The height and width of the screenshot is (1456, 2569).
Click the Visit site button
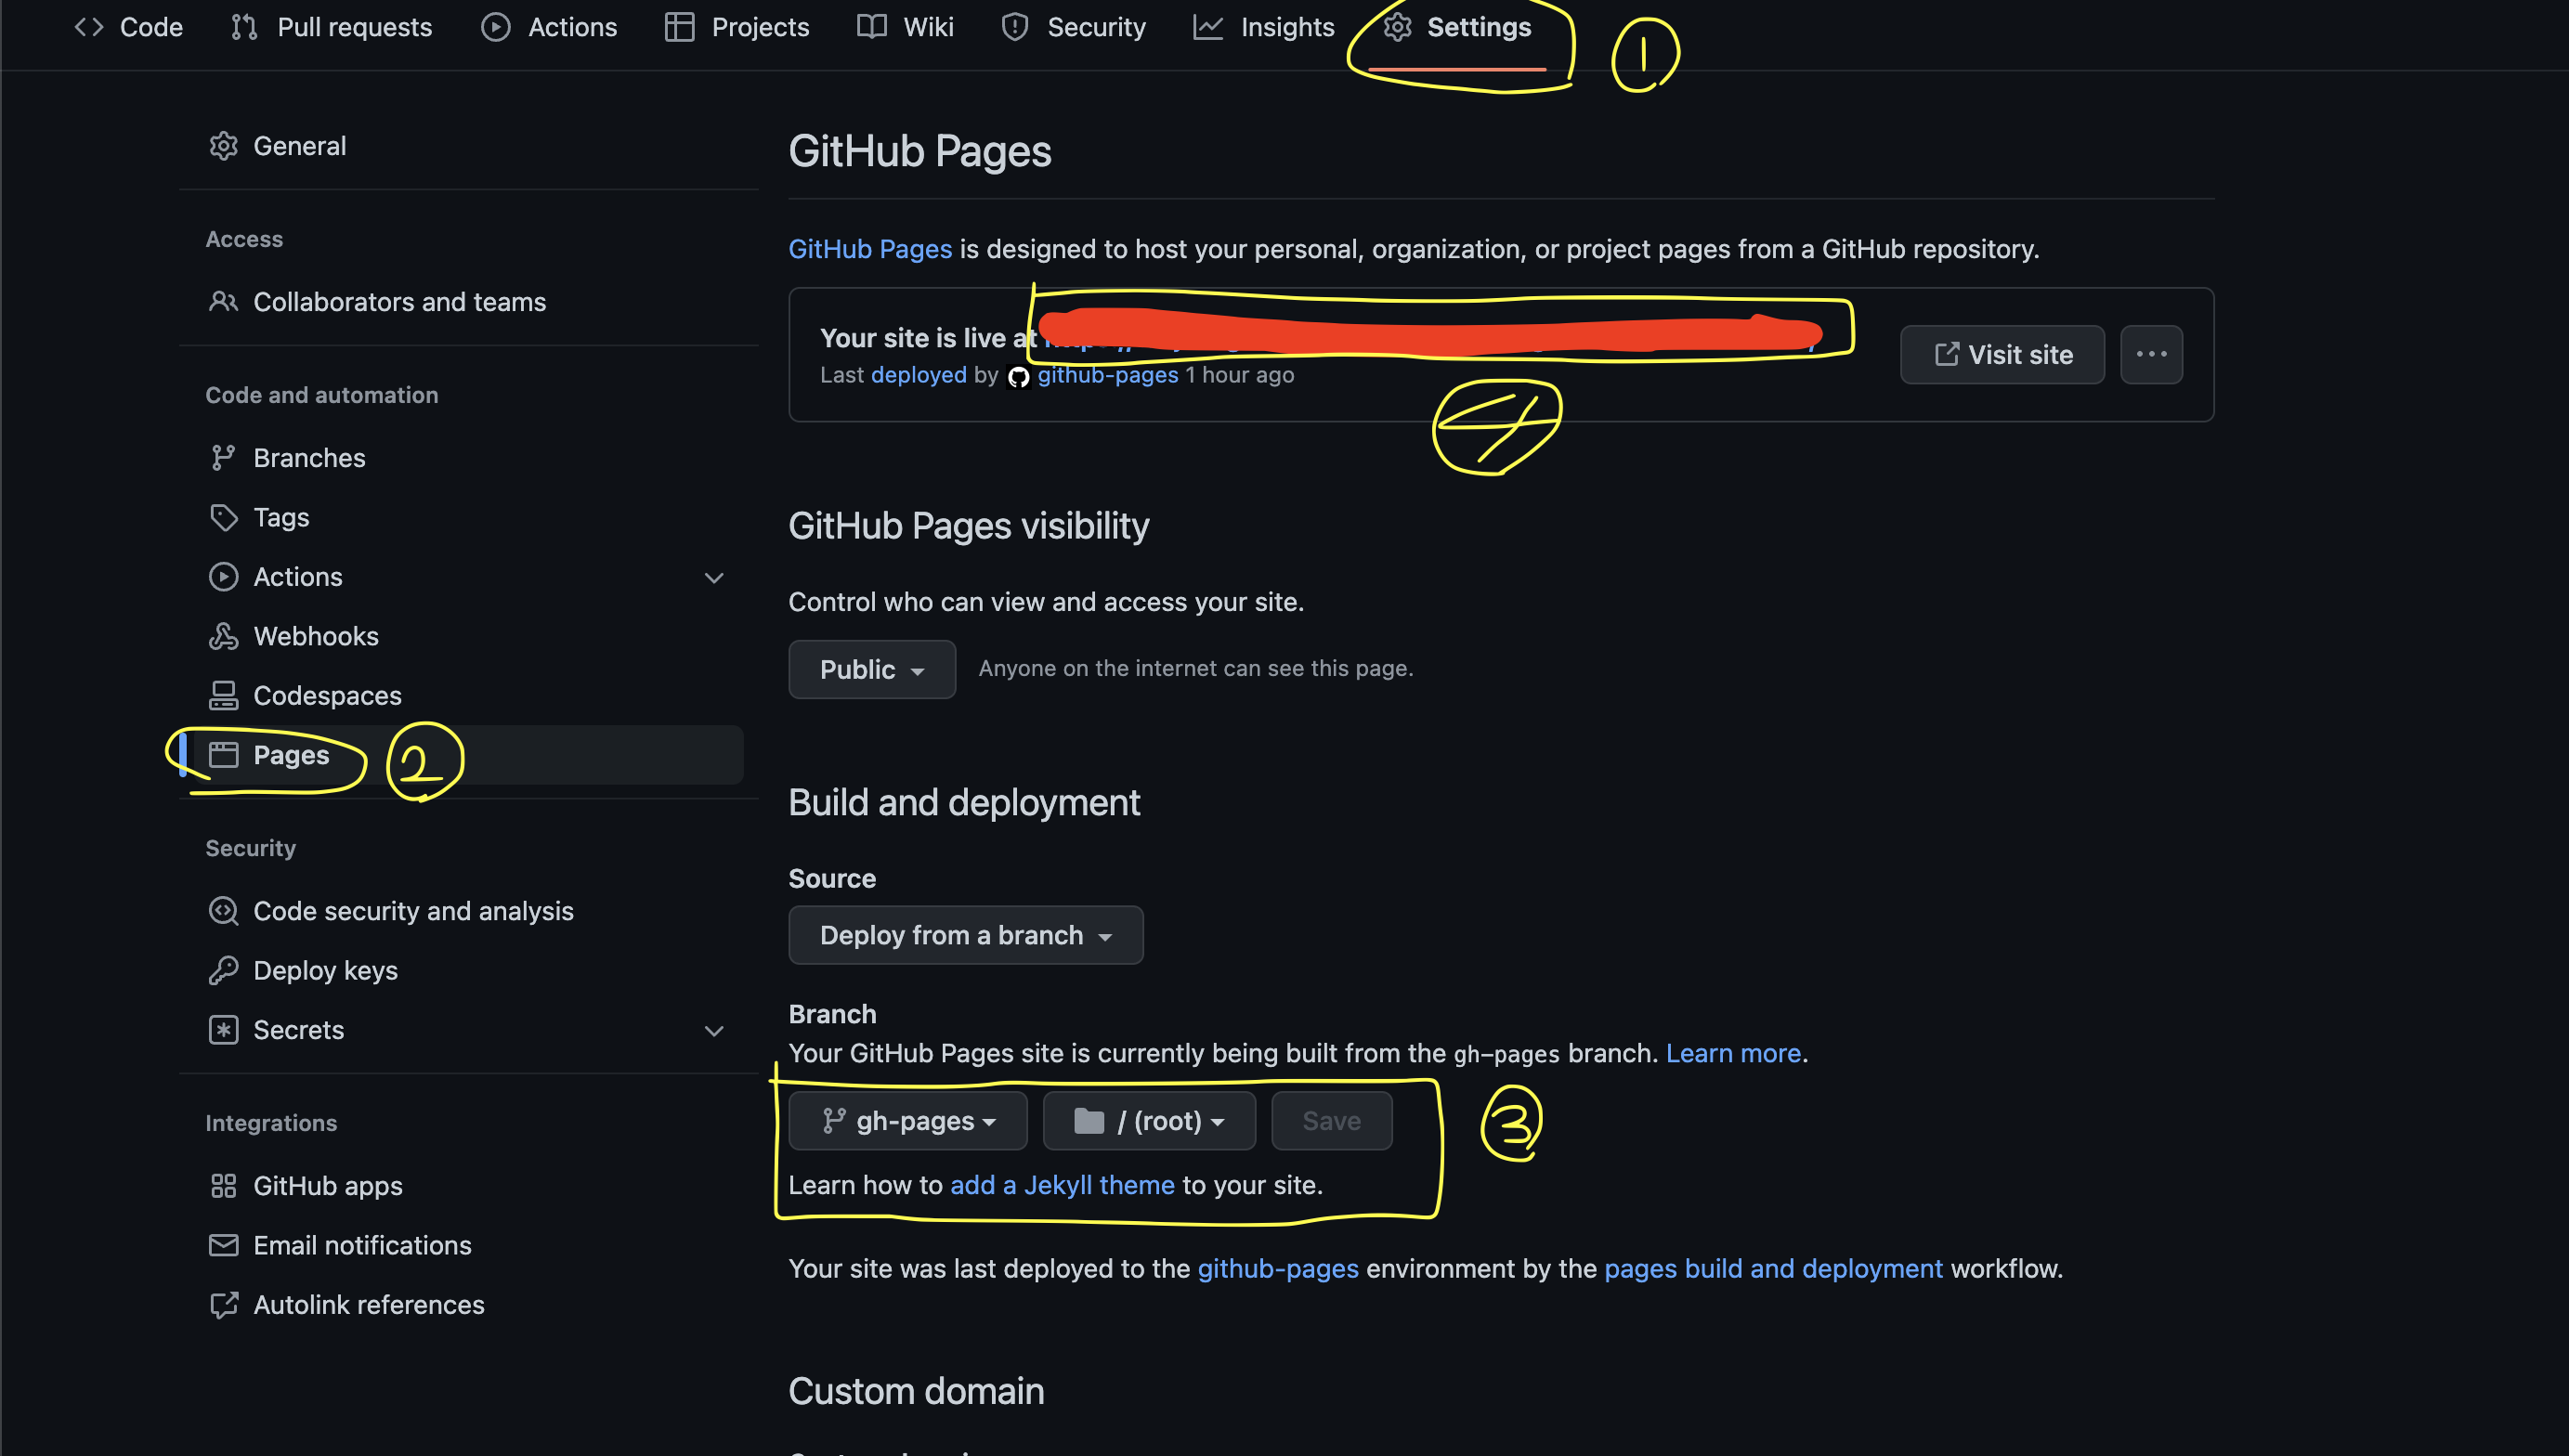click(2003, 354)
